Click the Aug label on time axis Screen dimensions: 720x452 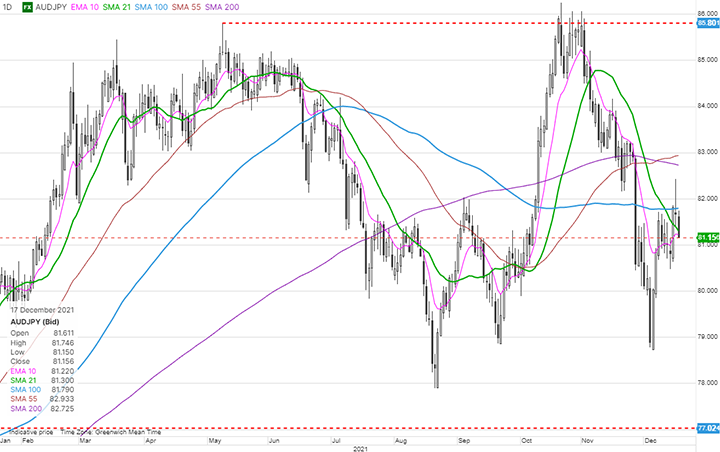tap(401, 441)
